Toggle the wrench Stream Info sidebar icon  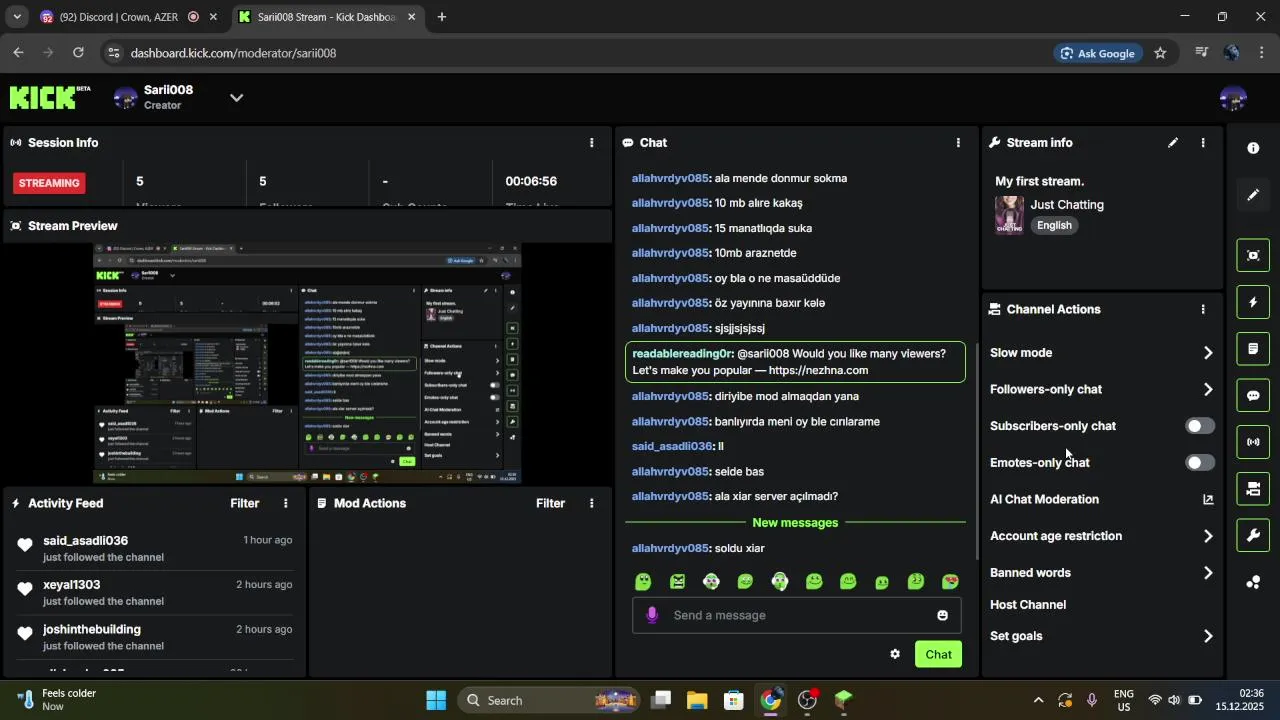click(x=1253, y=535)
